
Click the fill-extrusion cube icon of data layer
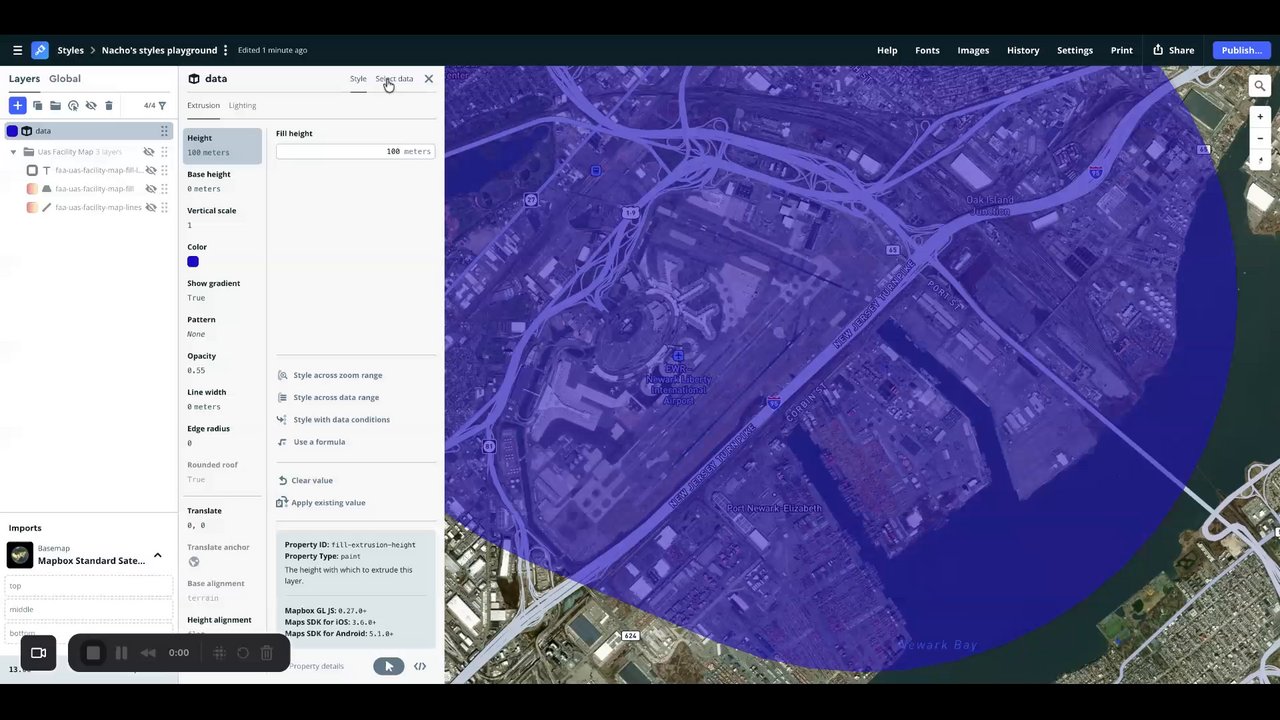[x=27, y=131]
